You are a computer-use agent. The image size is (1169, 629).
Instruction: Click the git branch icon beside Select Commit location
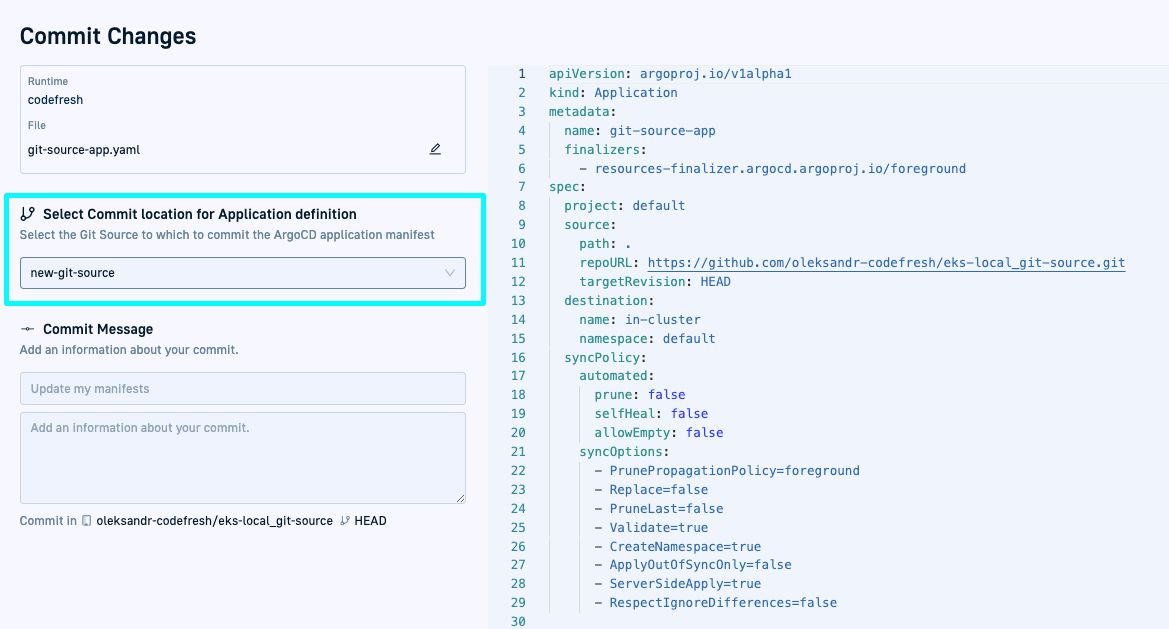(28, 214)
